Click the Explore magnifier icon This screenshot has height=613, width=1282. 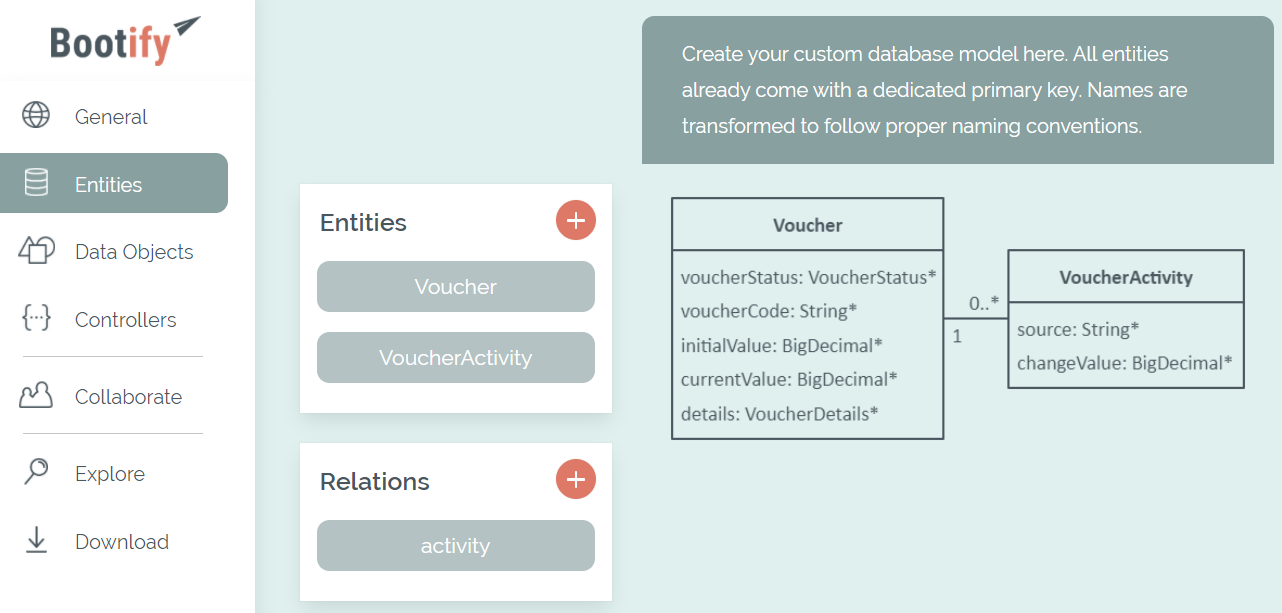coord(36,472)
